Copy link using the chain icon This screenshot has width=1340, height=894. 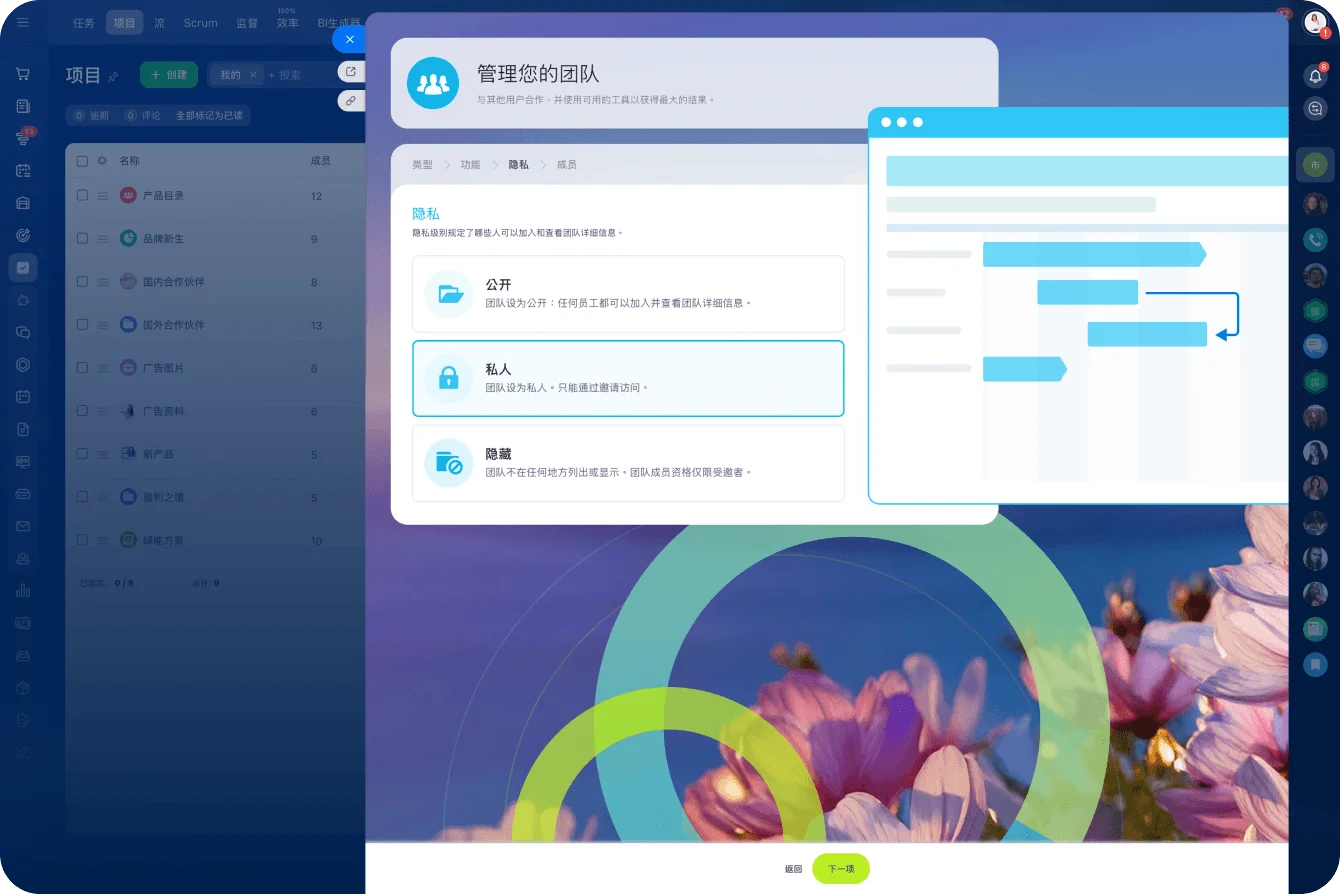350,100
